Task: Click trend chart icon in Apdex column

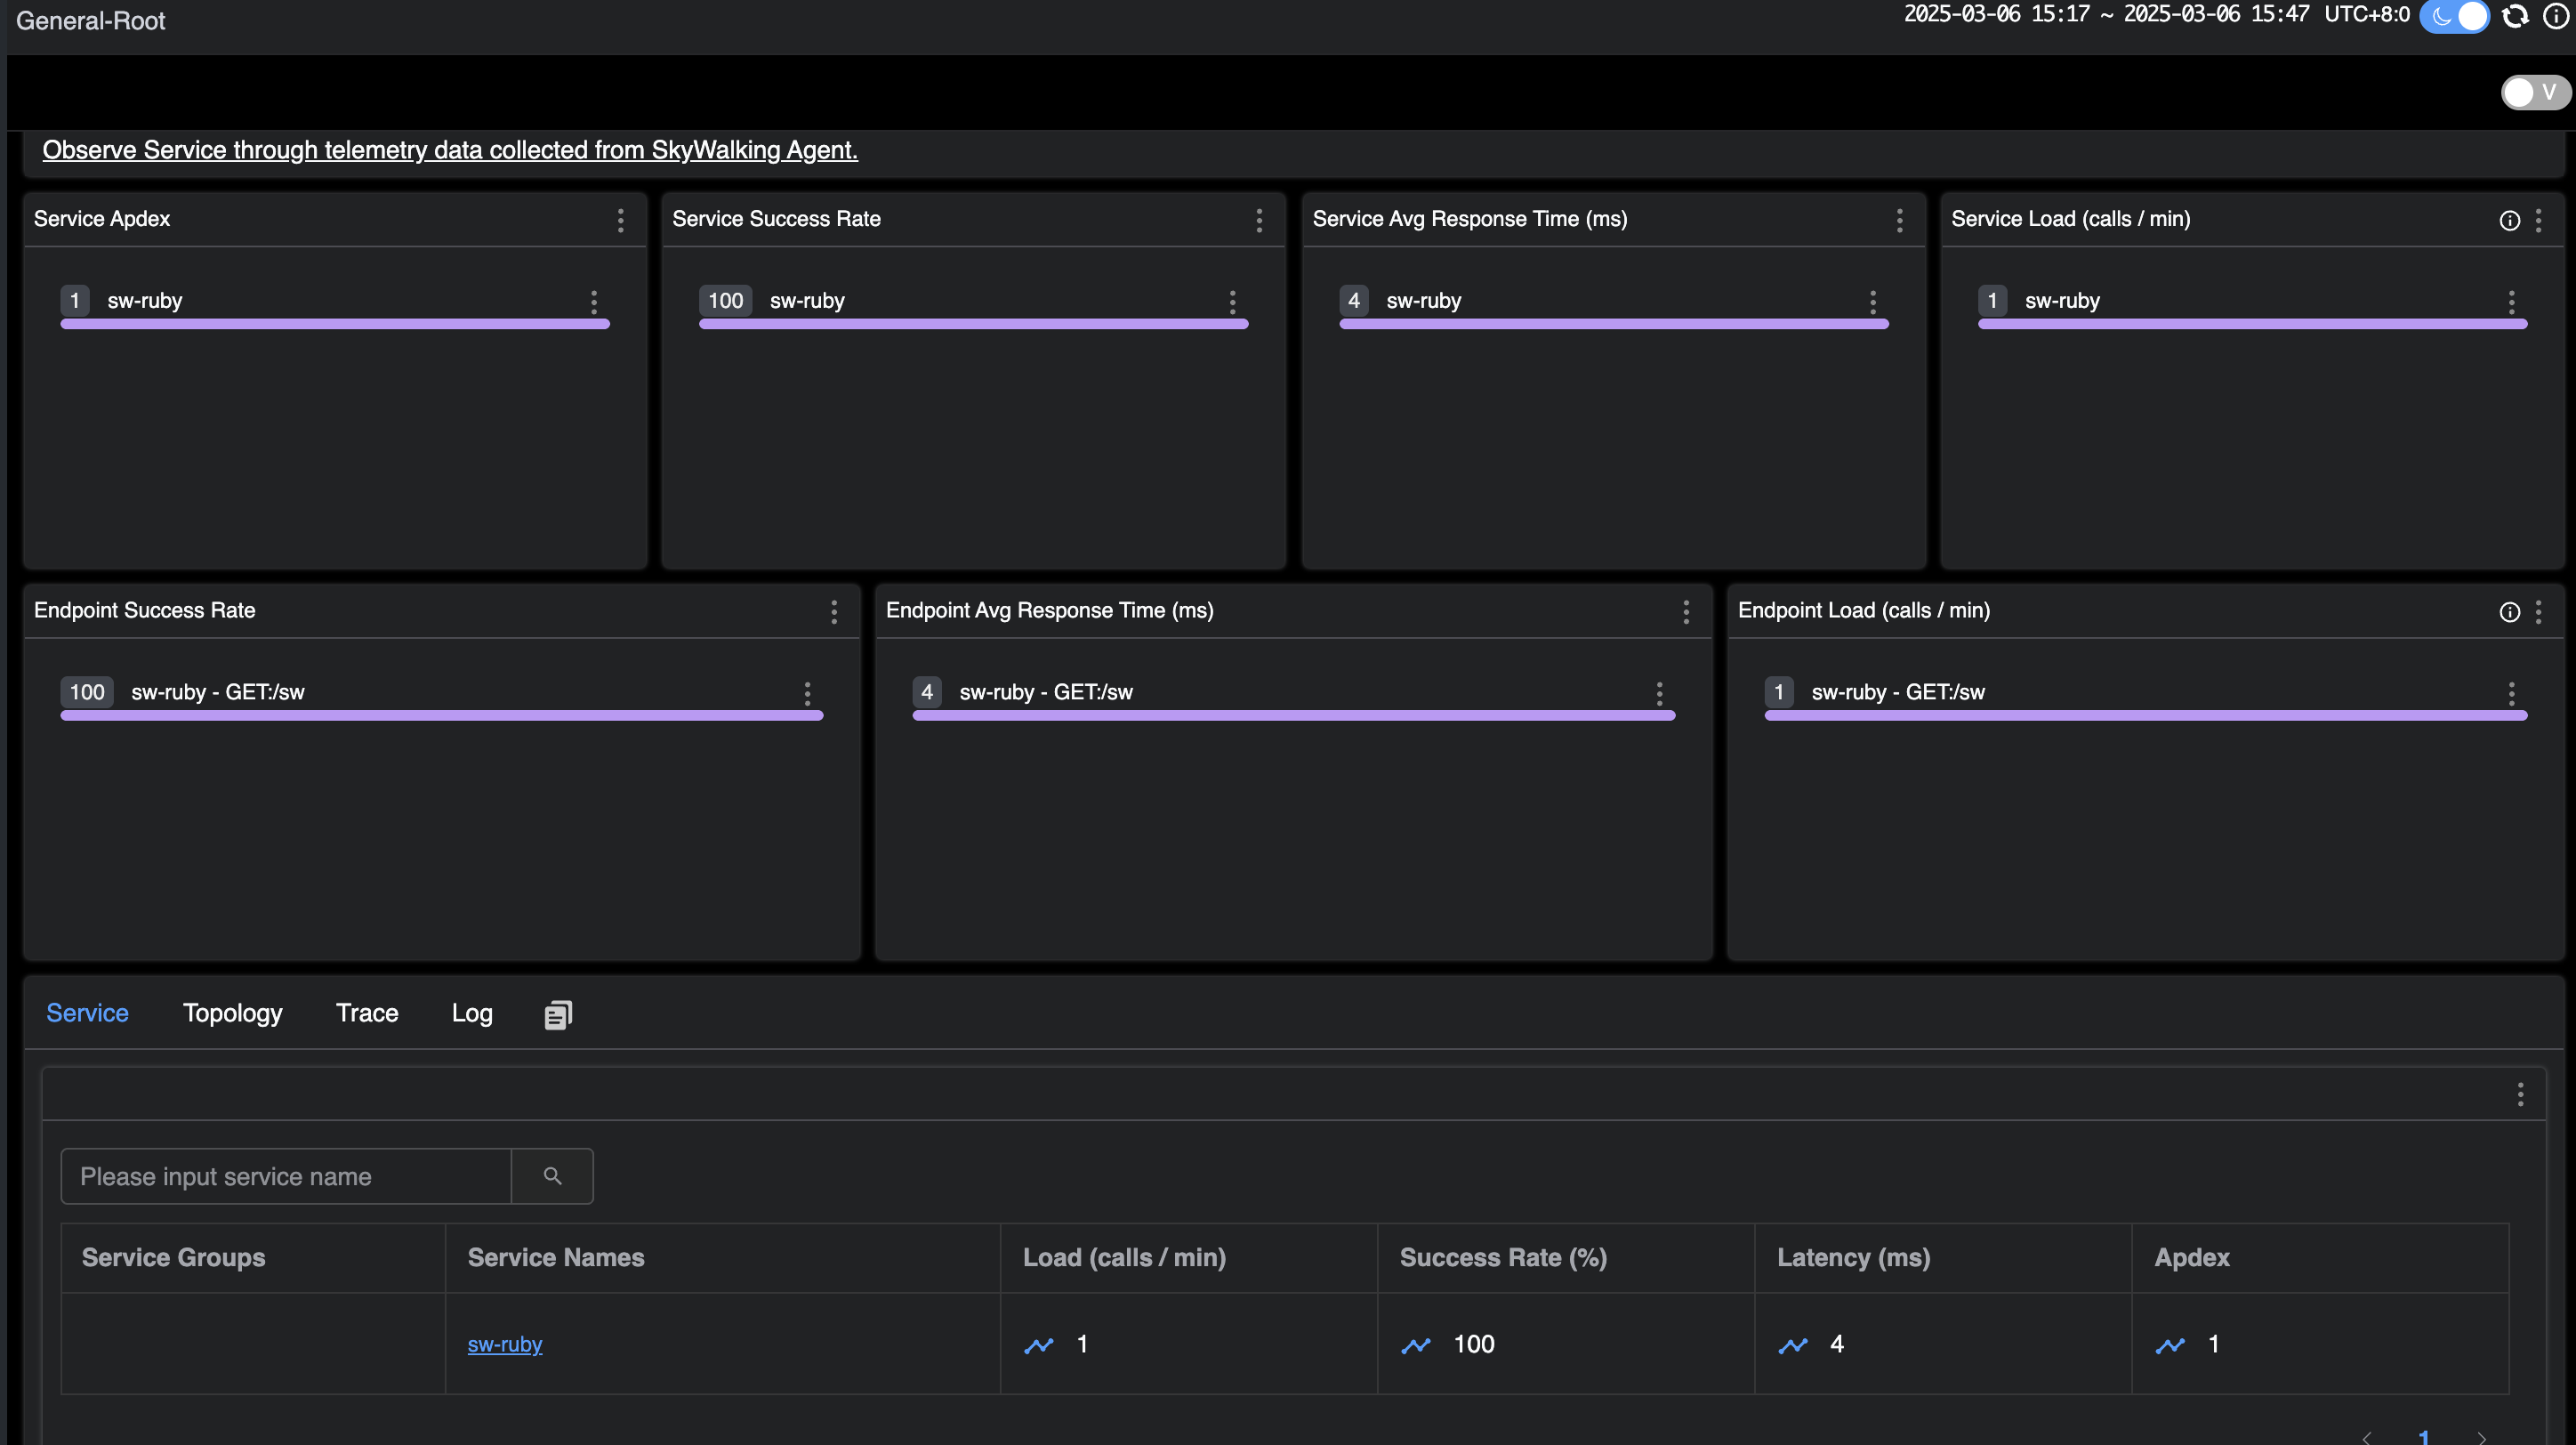Action: 2170,1345
